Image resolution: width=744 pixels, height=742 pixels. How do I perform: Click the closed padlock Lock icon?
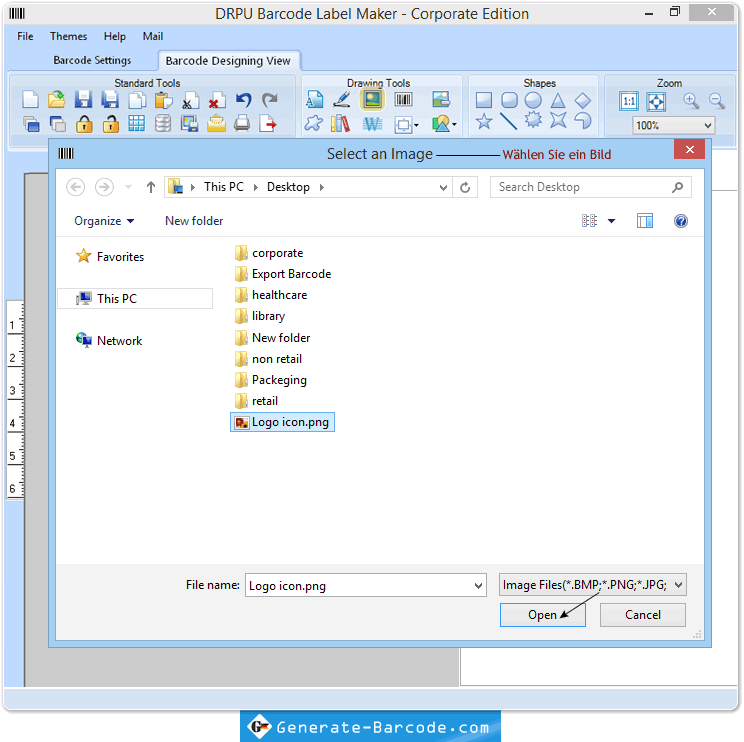[84, 124]
